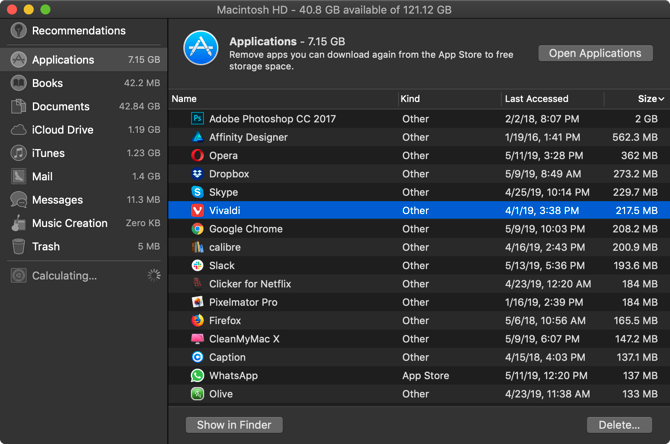670x444 pixels.
Task: Select the Google Chrome icon
Action: coord(198,229)
